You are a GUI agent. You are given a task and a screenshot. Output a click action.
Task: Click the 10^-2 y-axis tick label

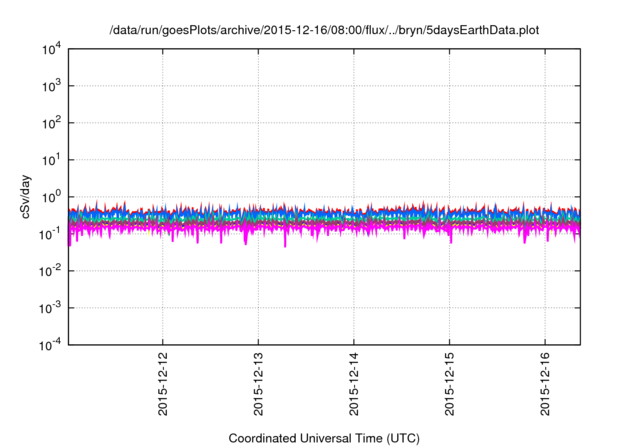point(50,271)
